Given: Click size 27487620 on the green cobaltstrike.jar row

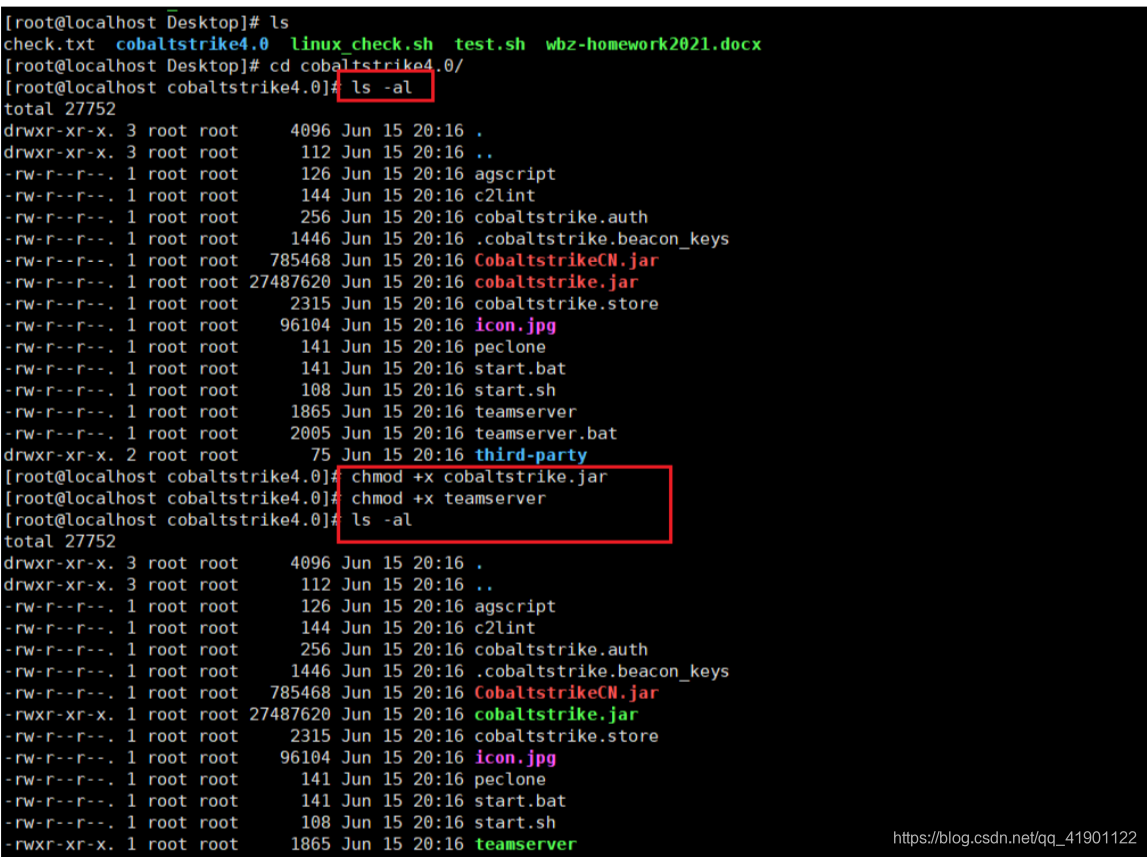Looking at the screenshot, I should 290,714.
